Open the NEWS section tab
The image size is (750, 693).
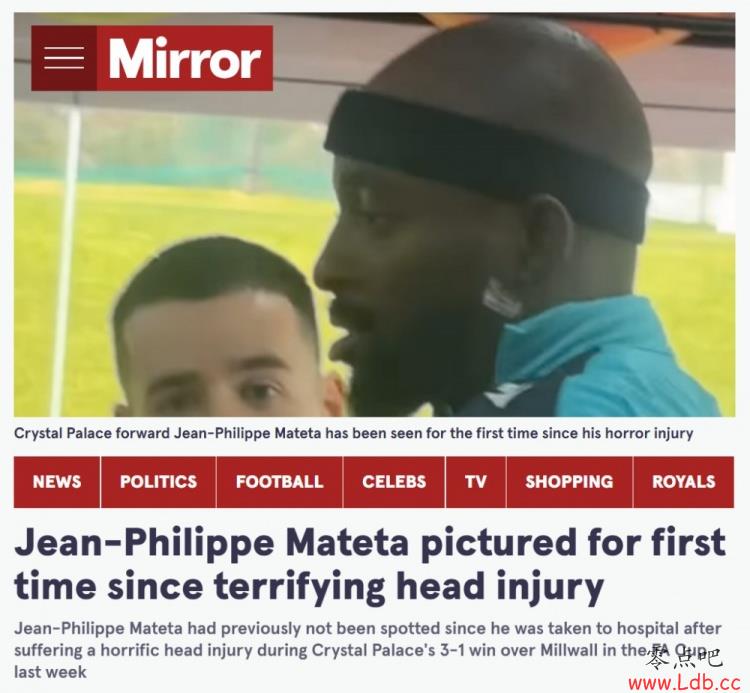(x=57, y=482)
